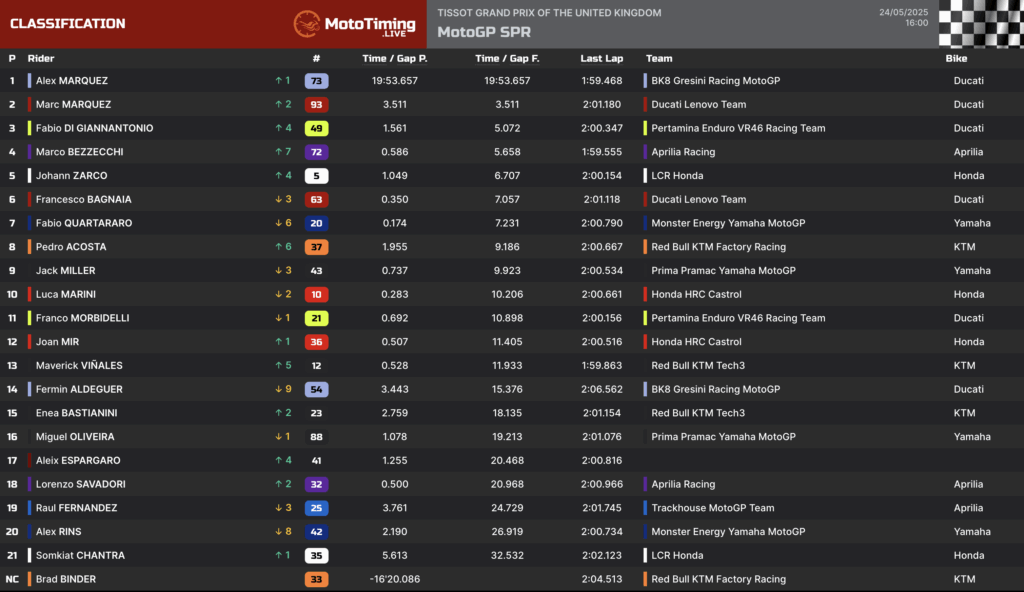The image size is (1024, 592).
Task: Select rider number badge 35
Action: [316, 555]
